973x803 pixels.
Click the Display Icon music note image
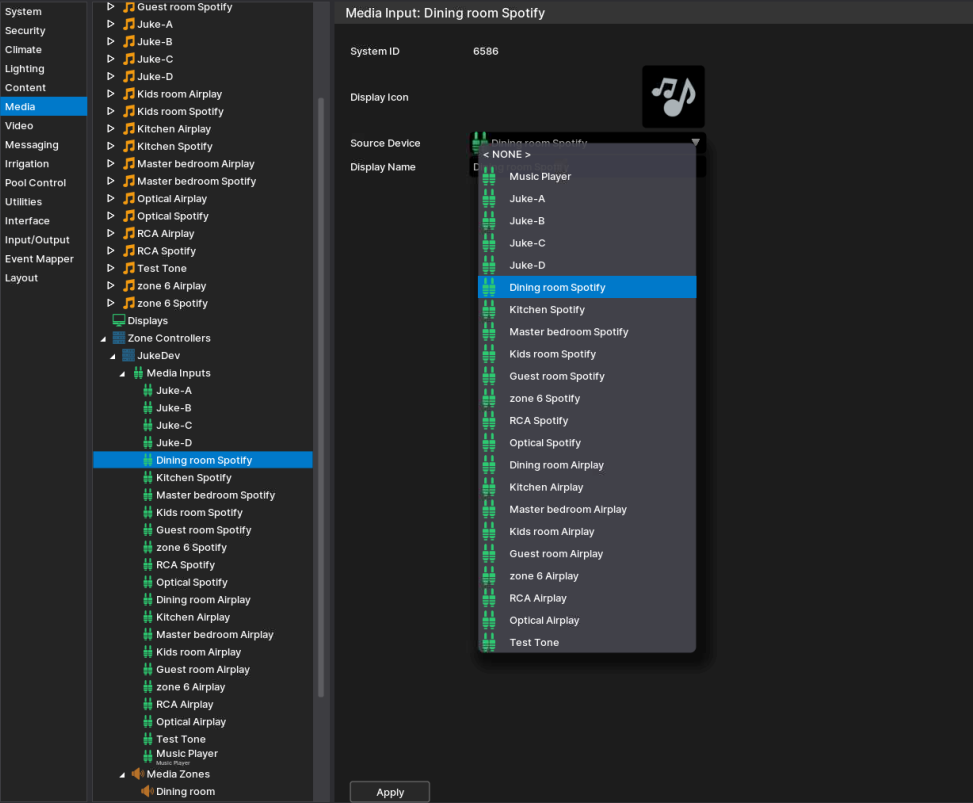673,97
